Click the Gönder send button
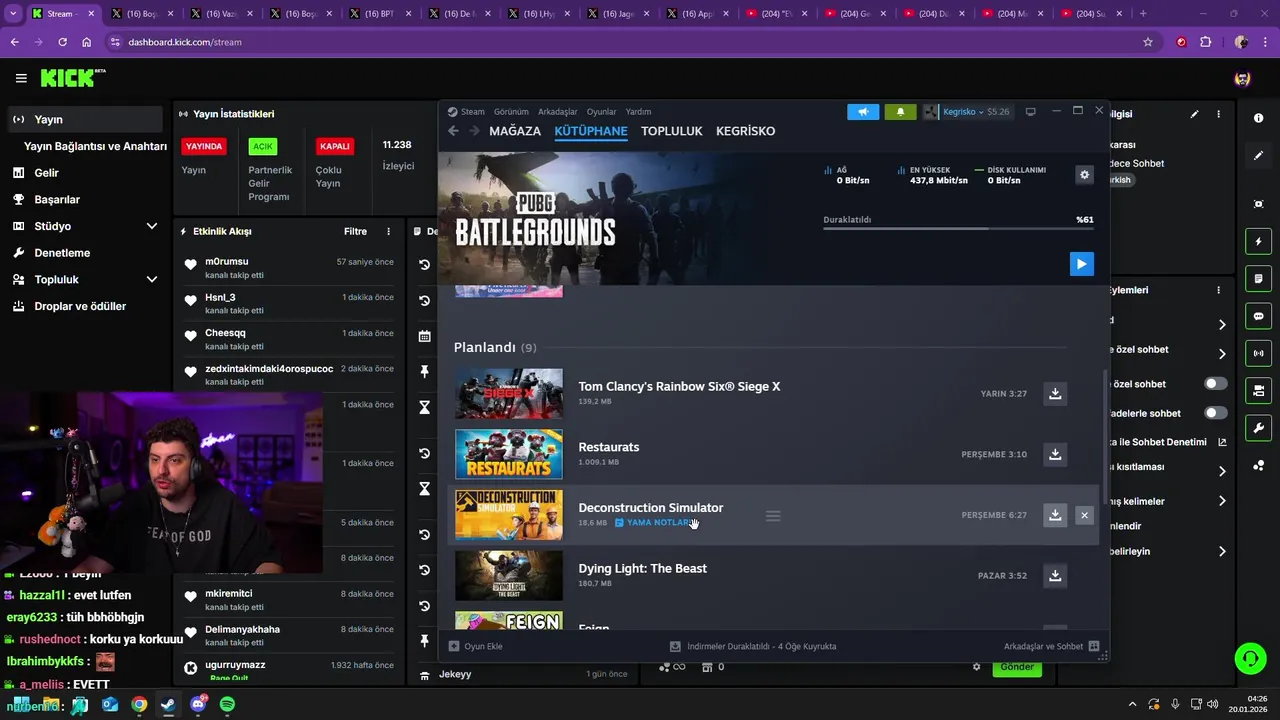This screenshot has height=720, width=1280. click(1017, 667)
